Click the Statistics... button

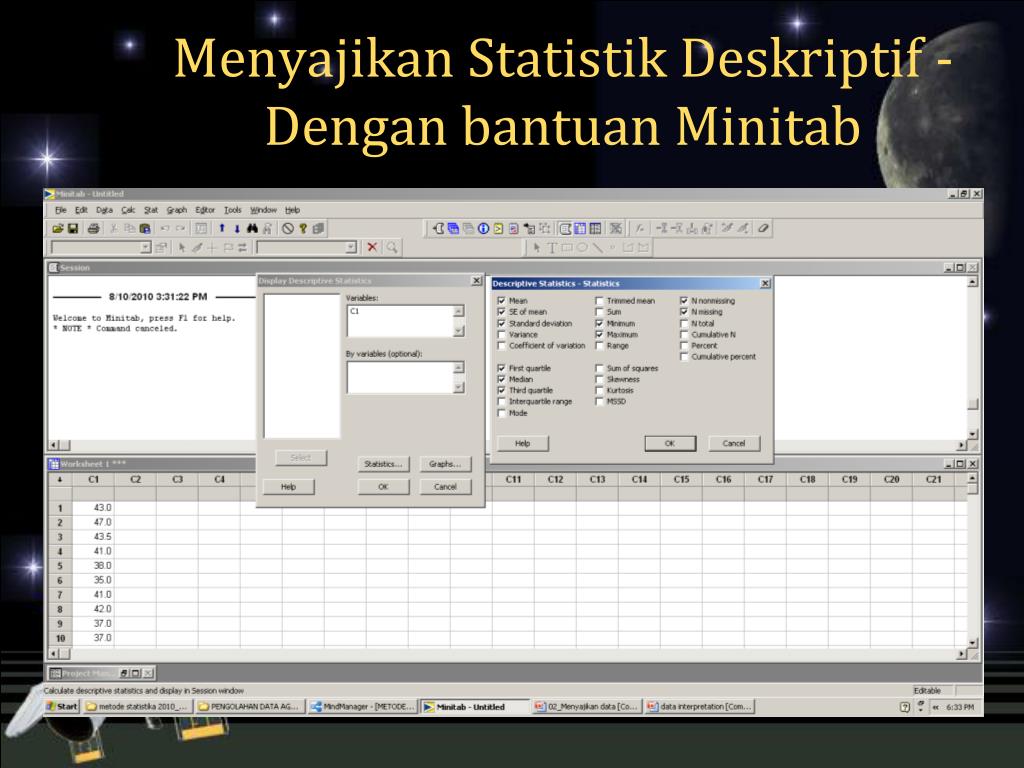(383, 464)
